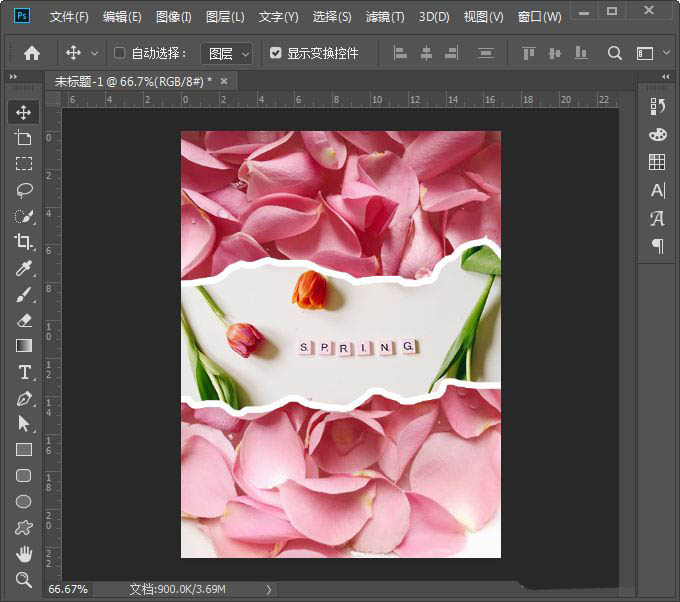Open the 选择(S) menu
This screenshot has height=602, width=680.
click(332, 16)
